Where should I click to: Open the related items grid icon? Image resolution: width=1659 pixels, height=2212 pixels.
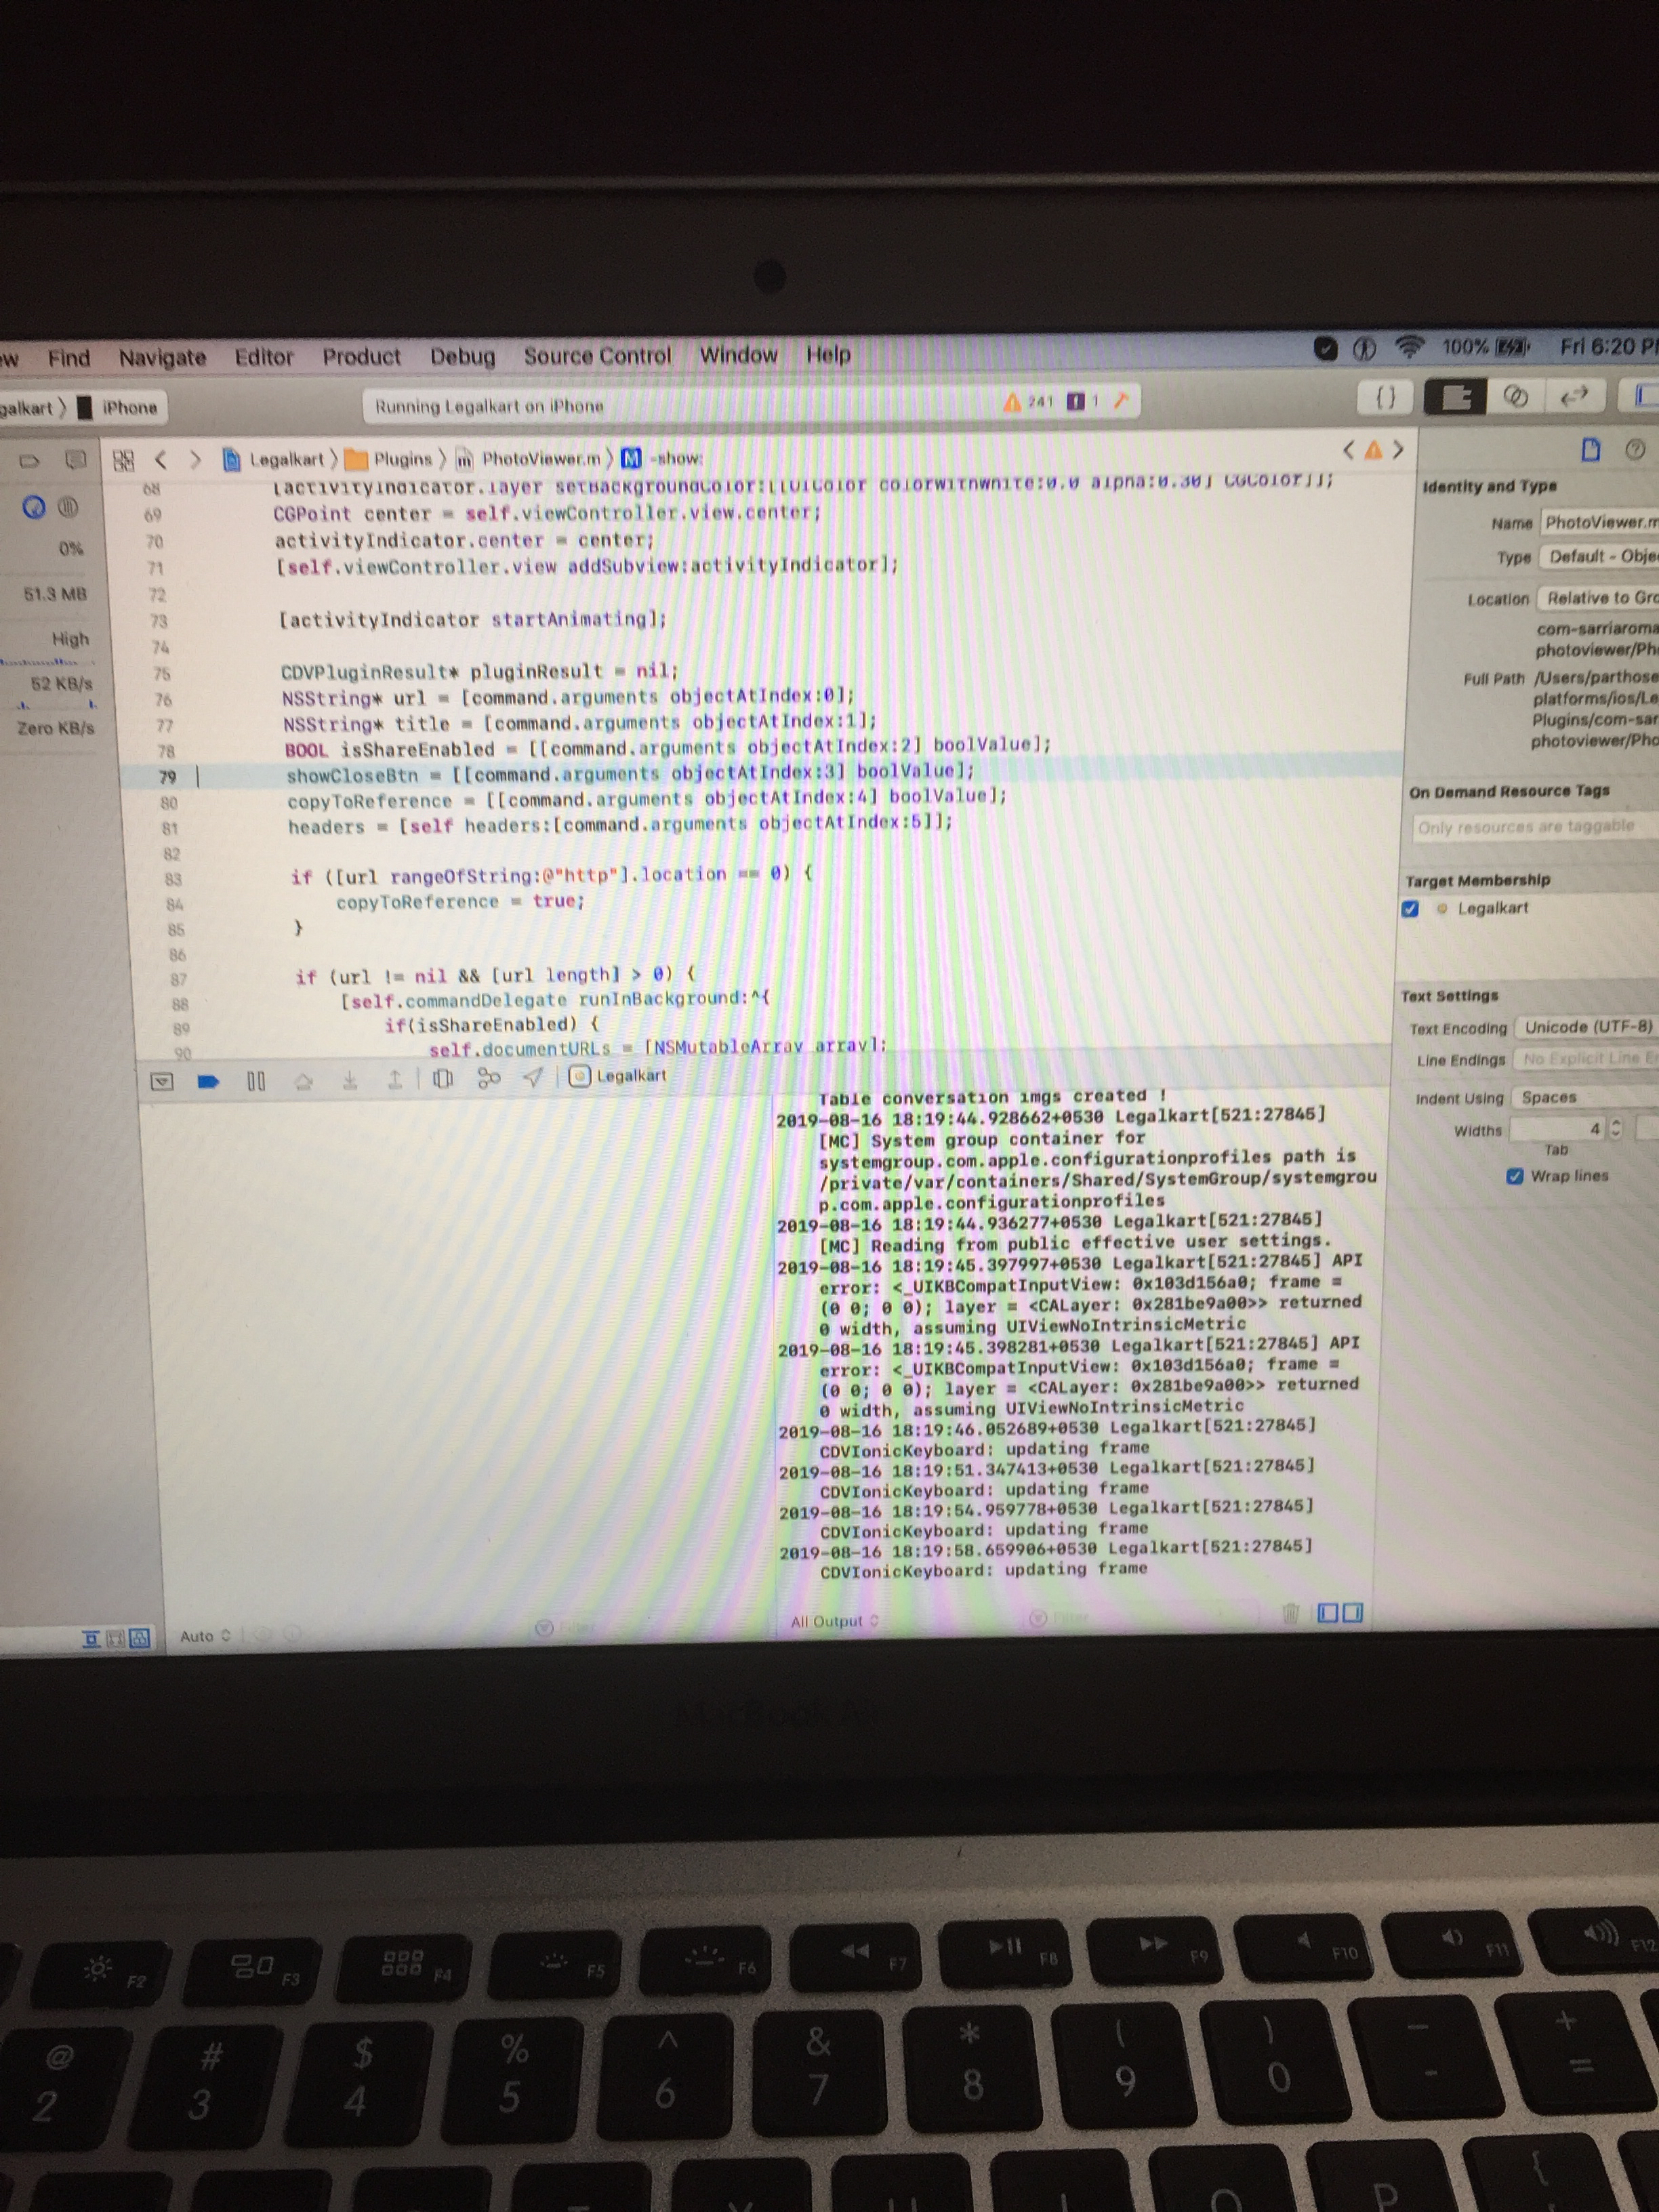coord(123,460)
